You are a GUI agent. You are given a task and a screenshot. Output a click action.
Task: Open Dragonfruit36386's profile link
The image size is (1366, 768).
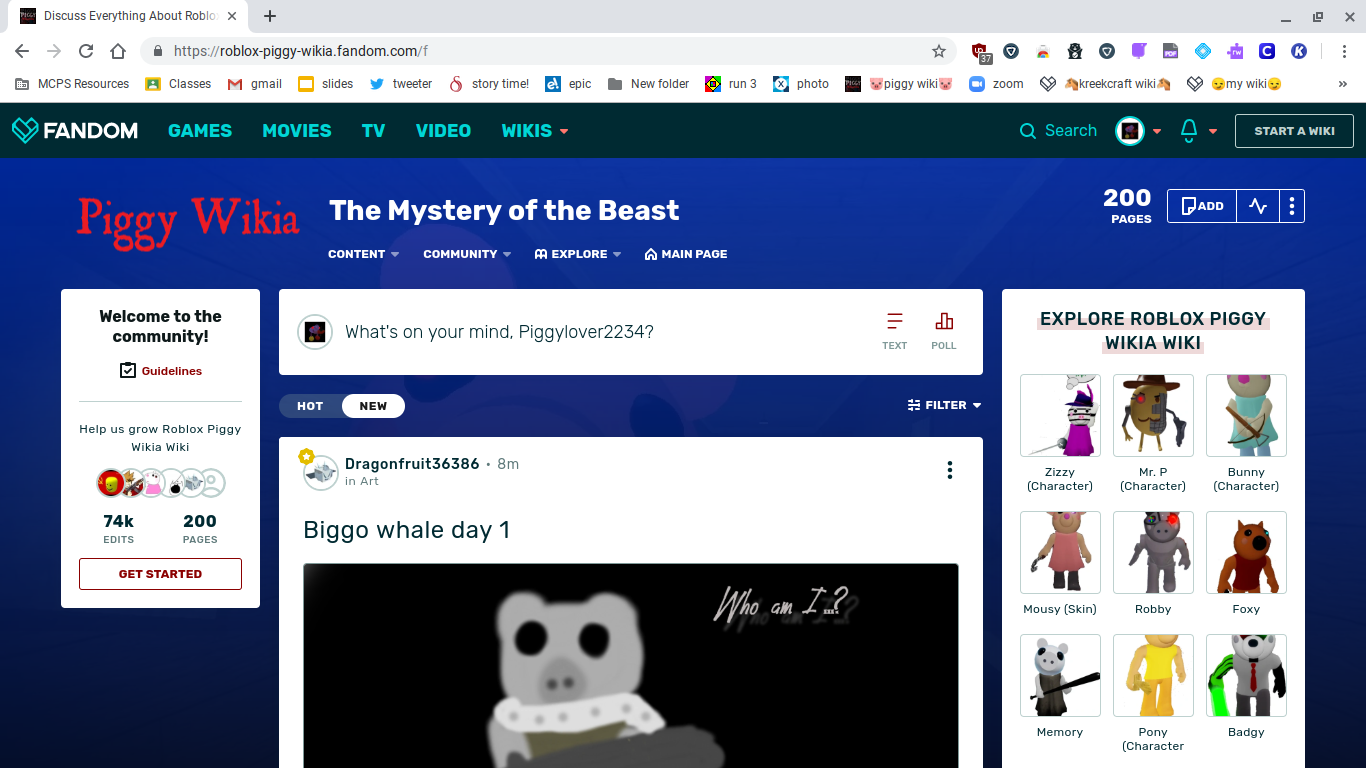point(412,464)
